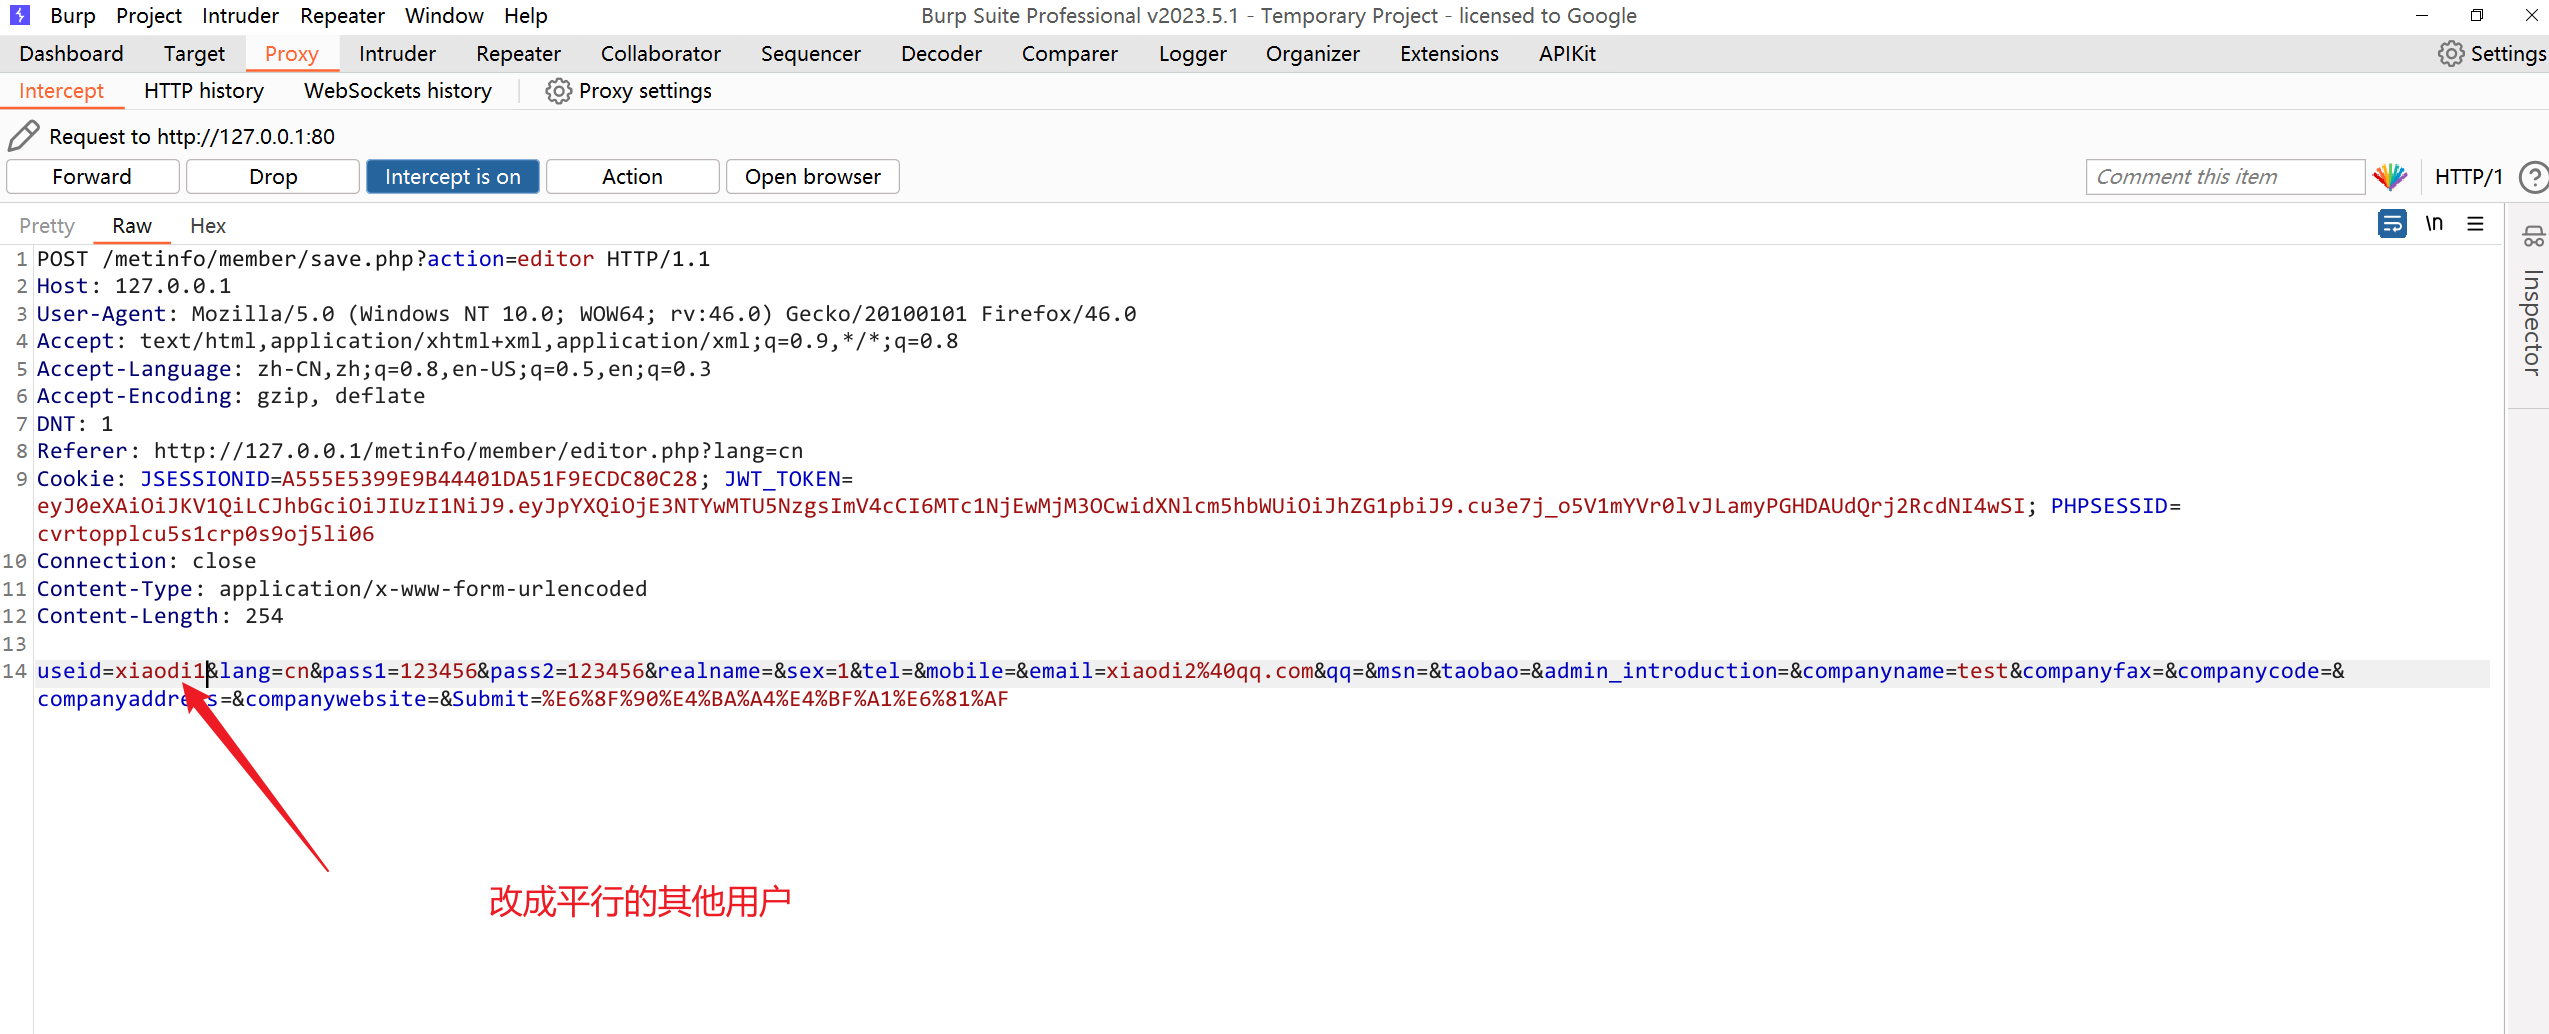Screen dimensions: 2549x1034
Task: Open the HTTP history sub-tab
Action: 204,91
